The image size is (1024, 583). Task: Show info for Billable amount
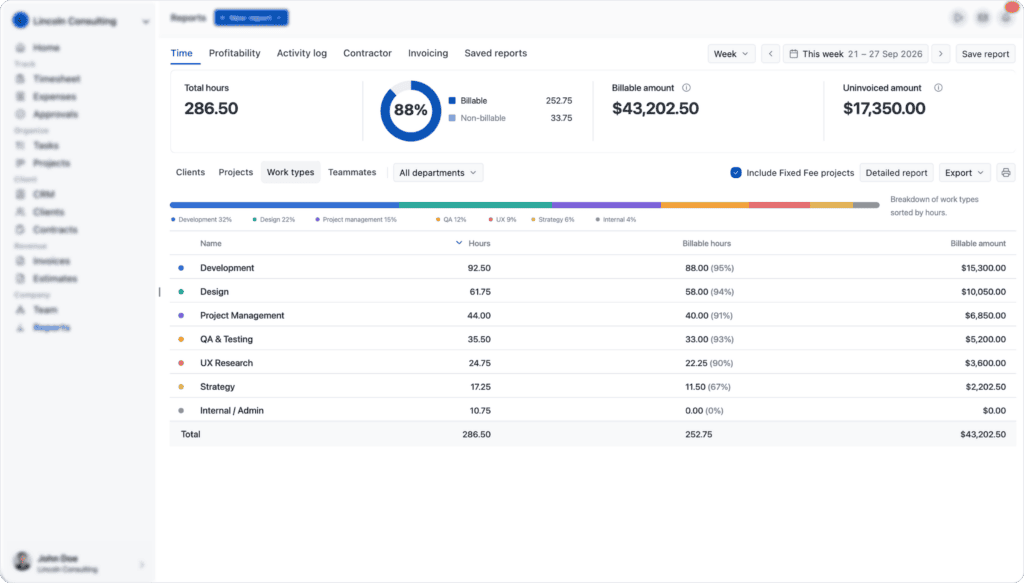686,87
